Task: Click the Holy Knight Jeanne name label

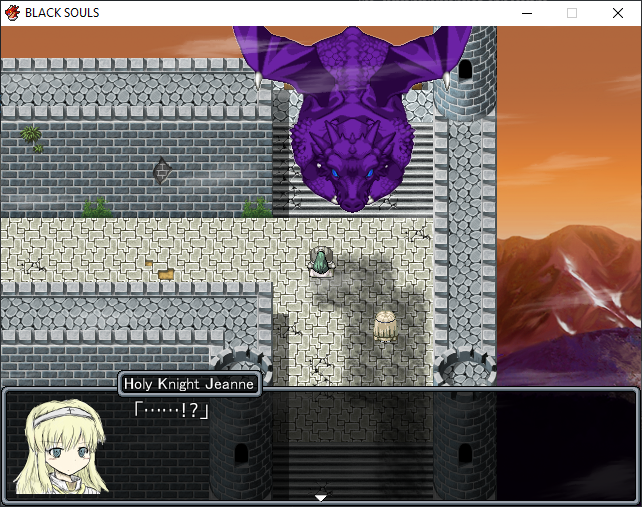Action: 189,384
